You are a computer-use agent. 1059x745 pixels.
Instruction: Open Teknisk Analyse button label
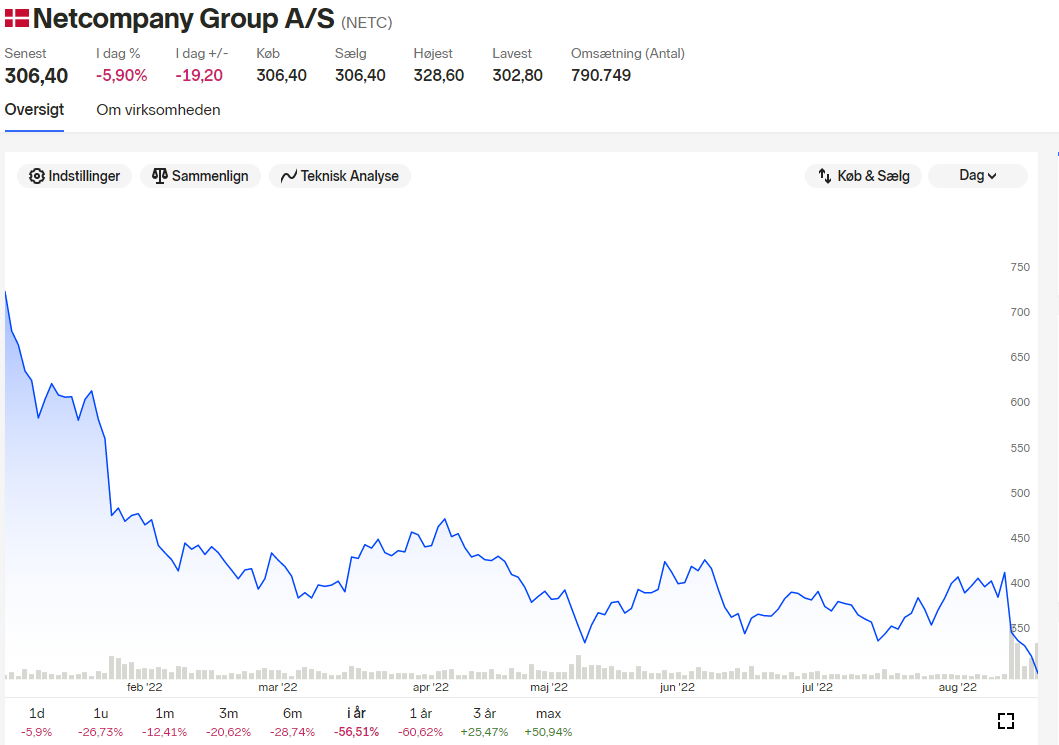[x=350, y=176]
